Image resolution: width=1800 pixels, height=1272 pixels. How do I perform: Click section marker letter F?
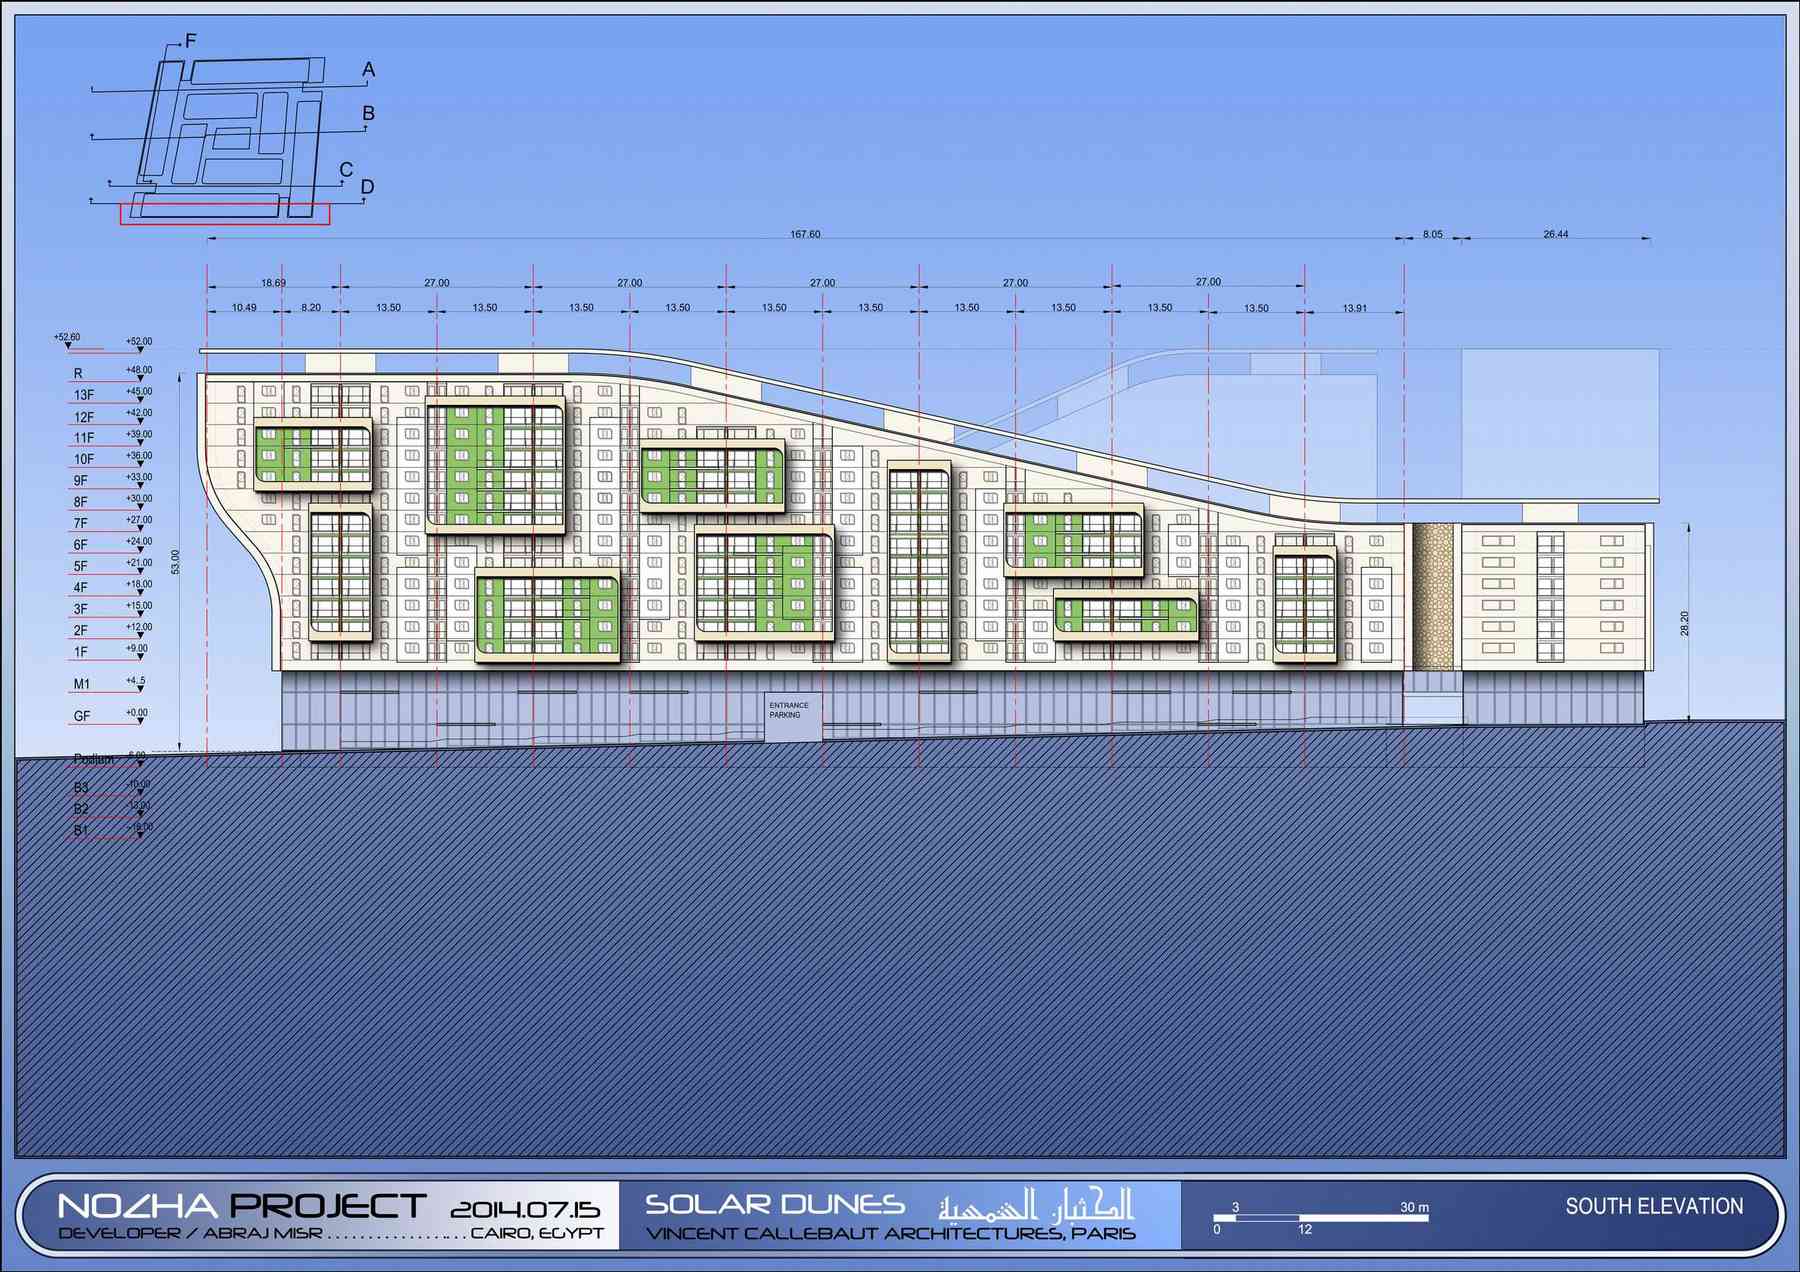pyautogui.click(x=190, y=41)
